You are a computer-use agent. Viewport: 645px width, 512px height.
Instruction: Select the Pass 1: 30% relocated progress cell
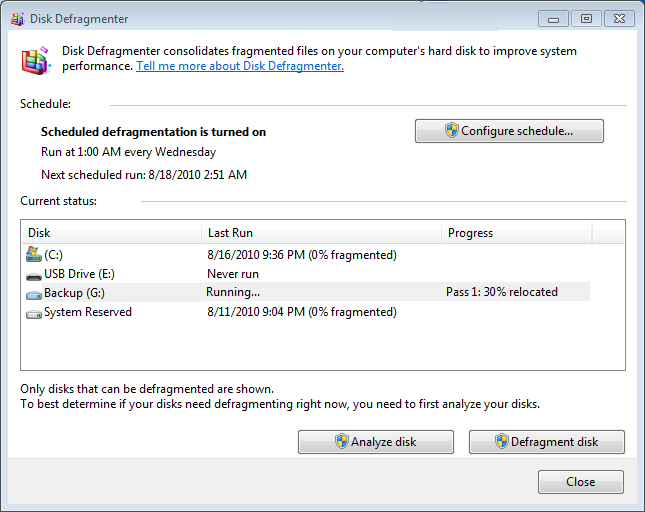pos(501,292)
